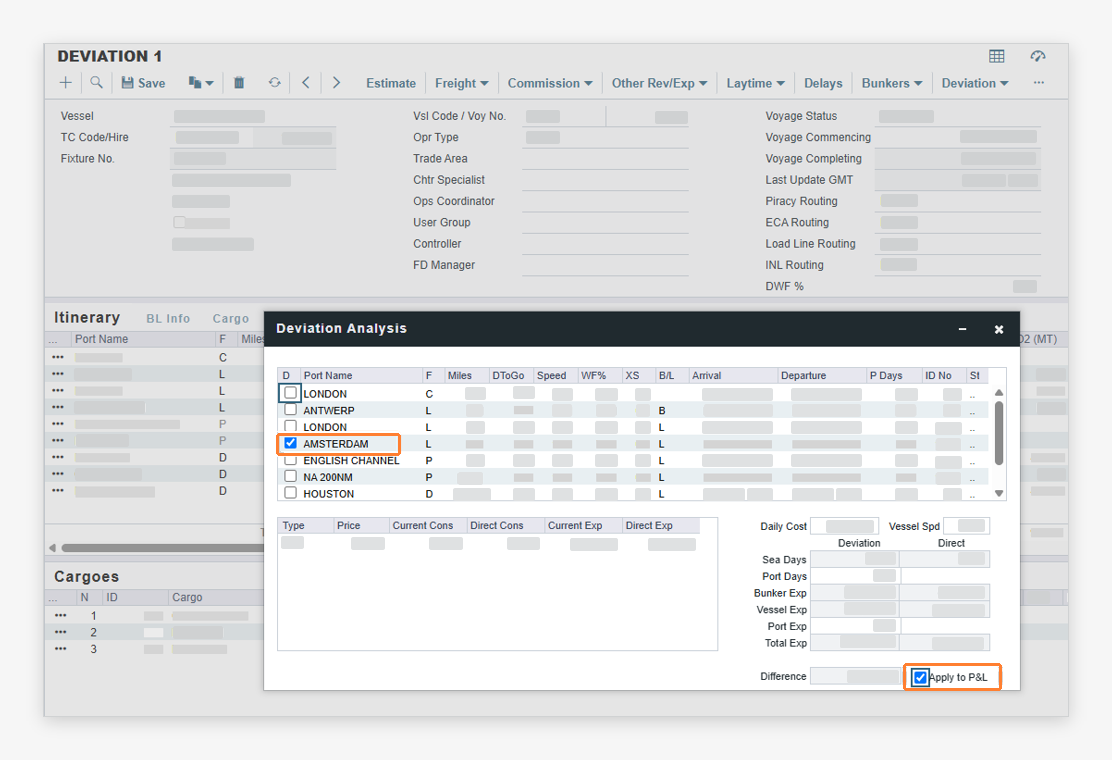Click the Daily Cost input field
Viewport: 1112px width, 760px height.
(x=844, y=526)
